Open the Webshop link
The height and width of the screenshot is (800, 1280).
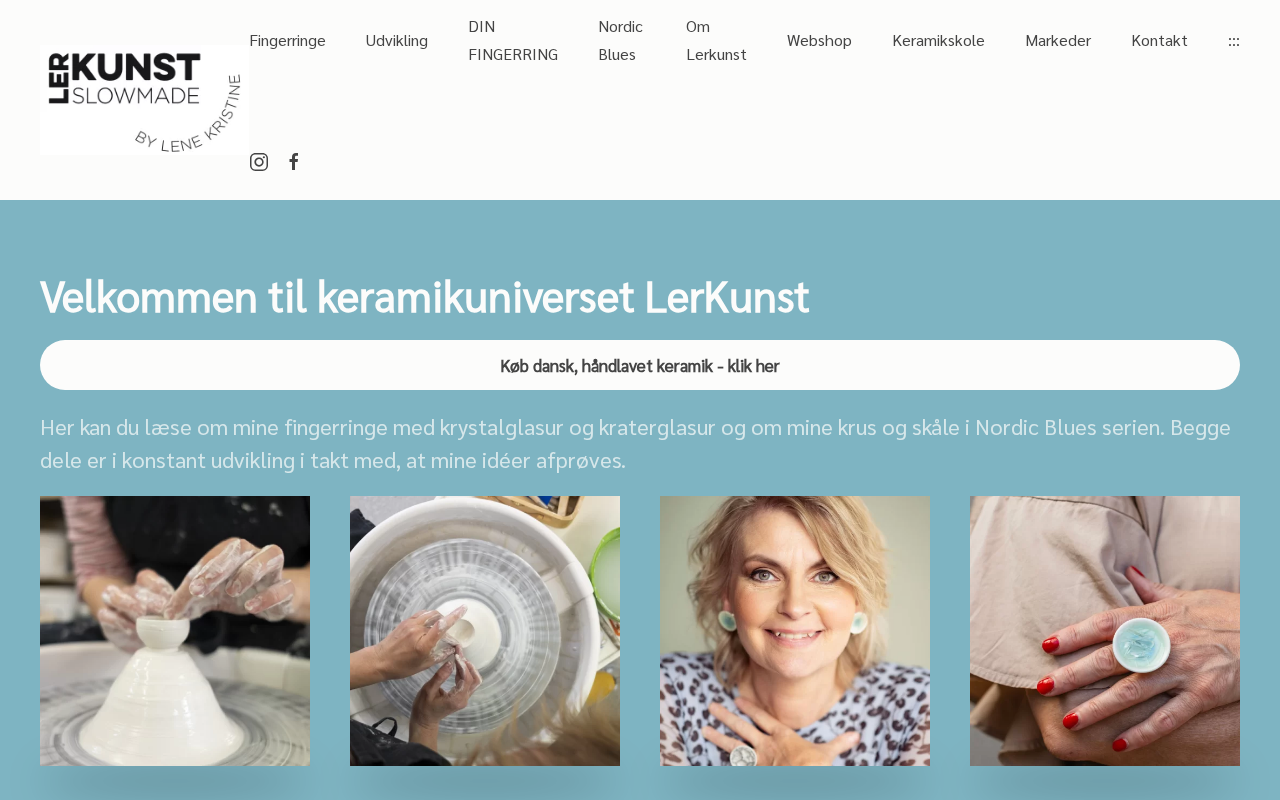819,40
